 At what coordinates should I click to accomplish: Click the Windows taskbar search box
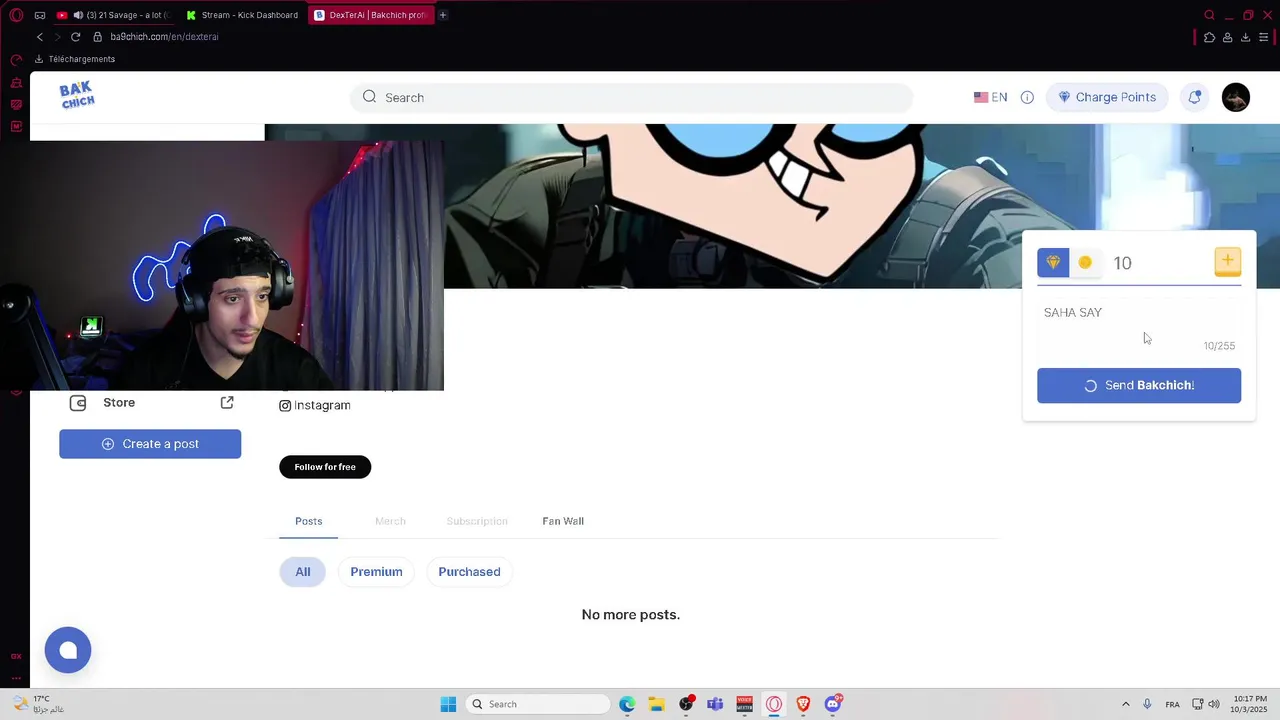tap(538, 704)
